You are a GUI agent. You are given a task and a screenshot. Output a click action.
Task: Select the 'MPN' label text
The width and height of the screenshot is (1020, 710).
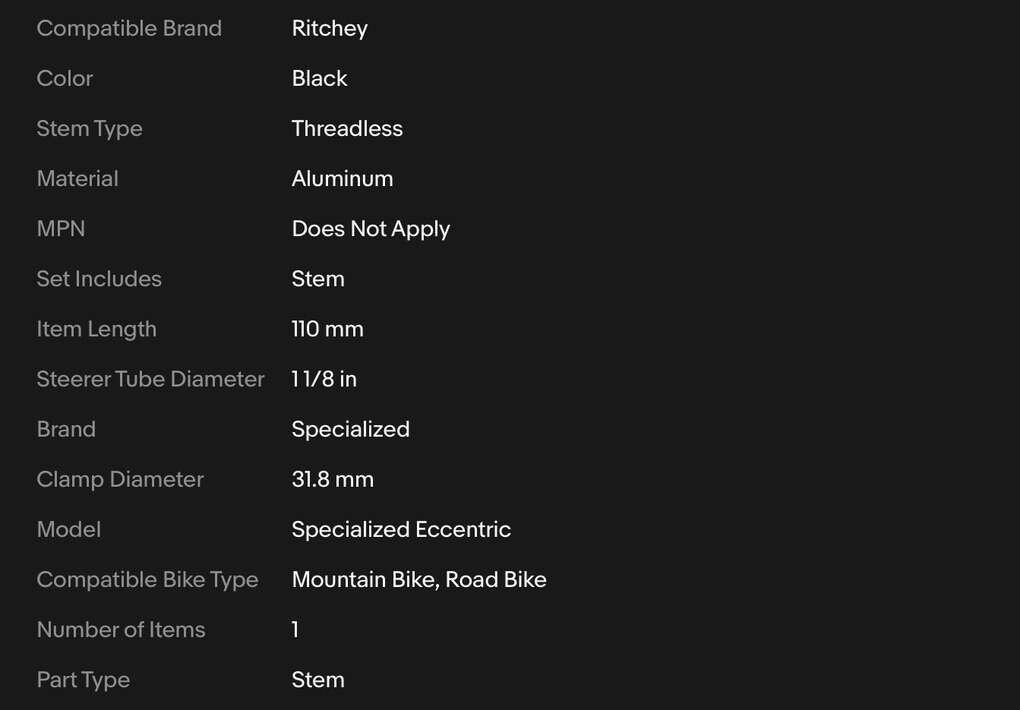tap(61, 229)
